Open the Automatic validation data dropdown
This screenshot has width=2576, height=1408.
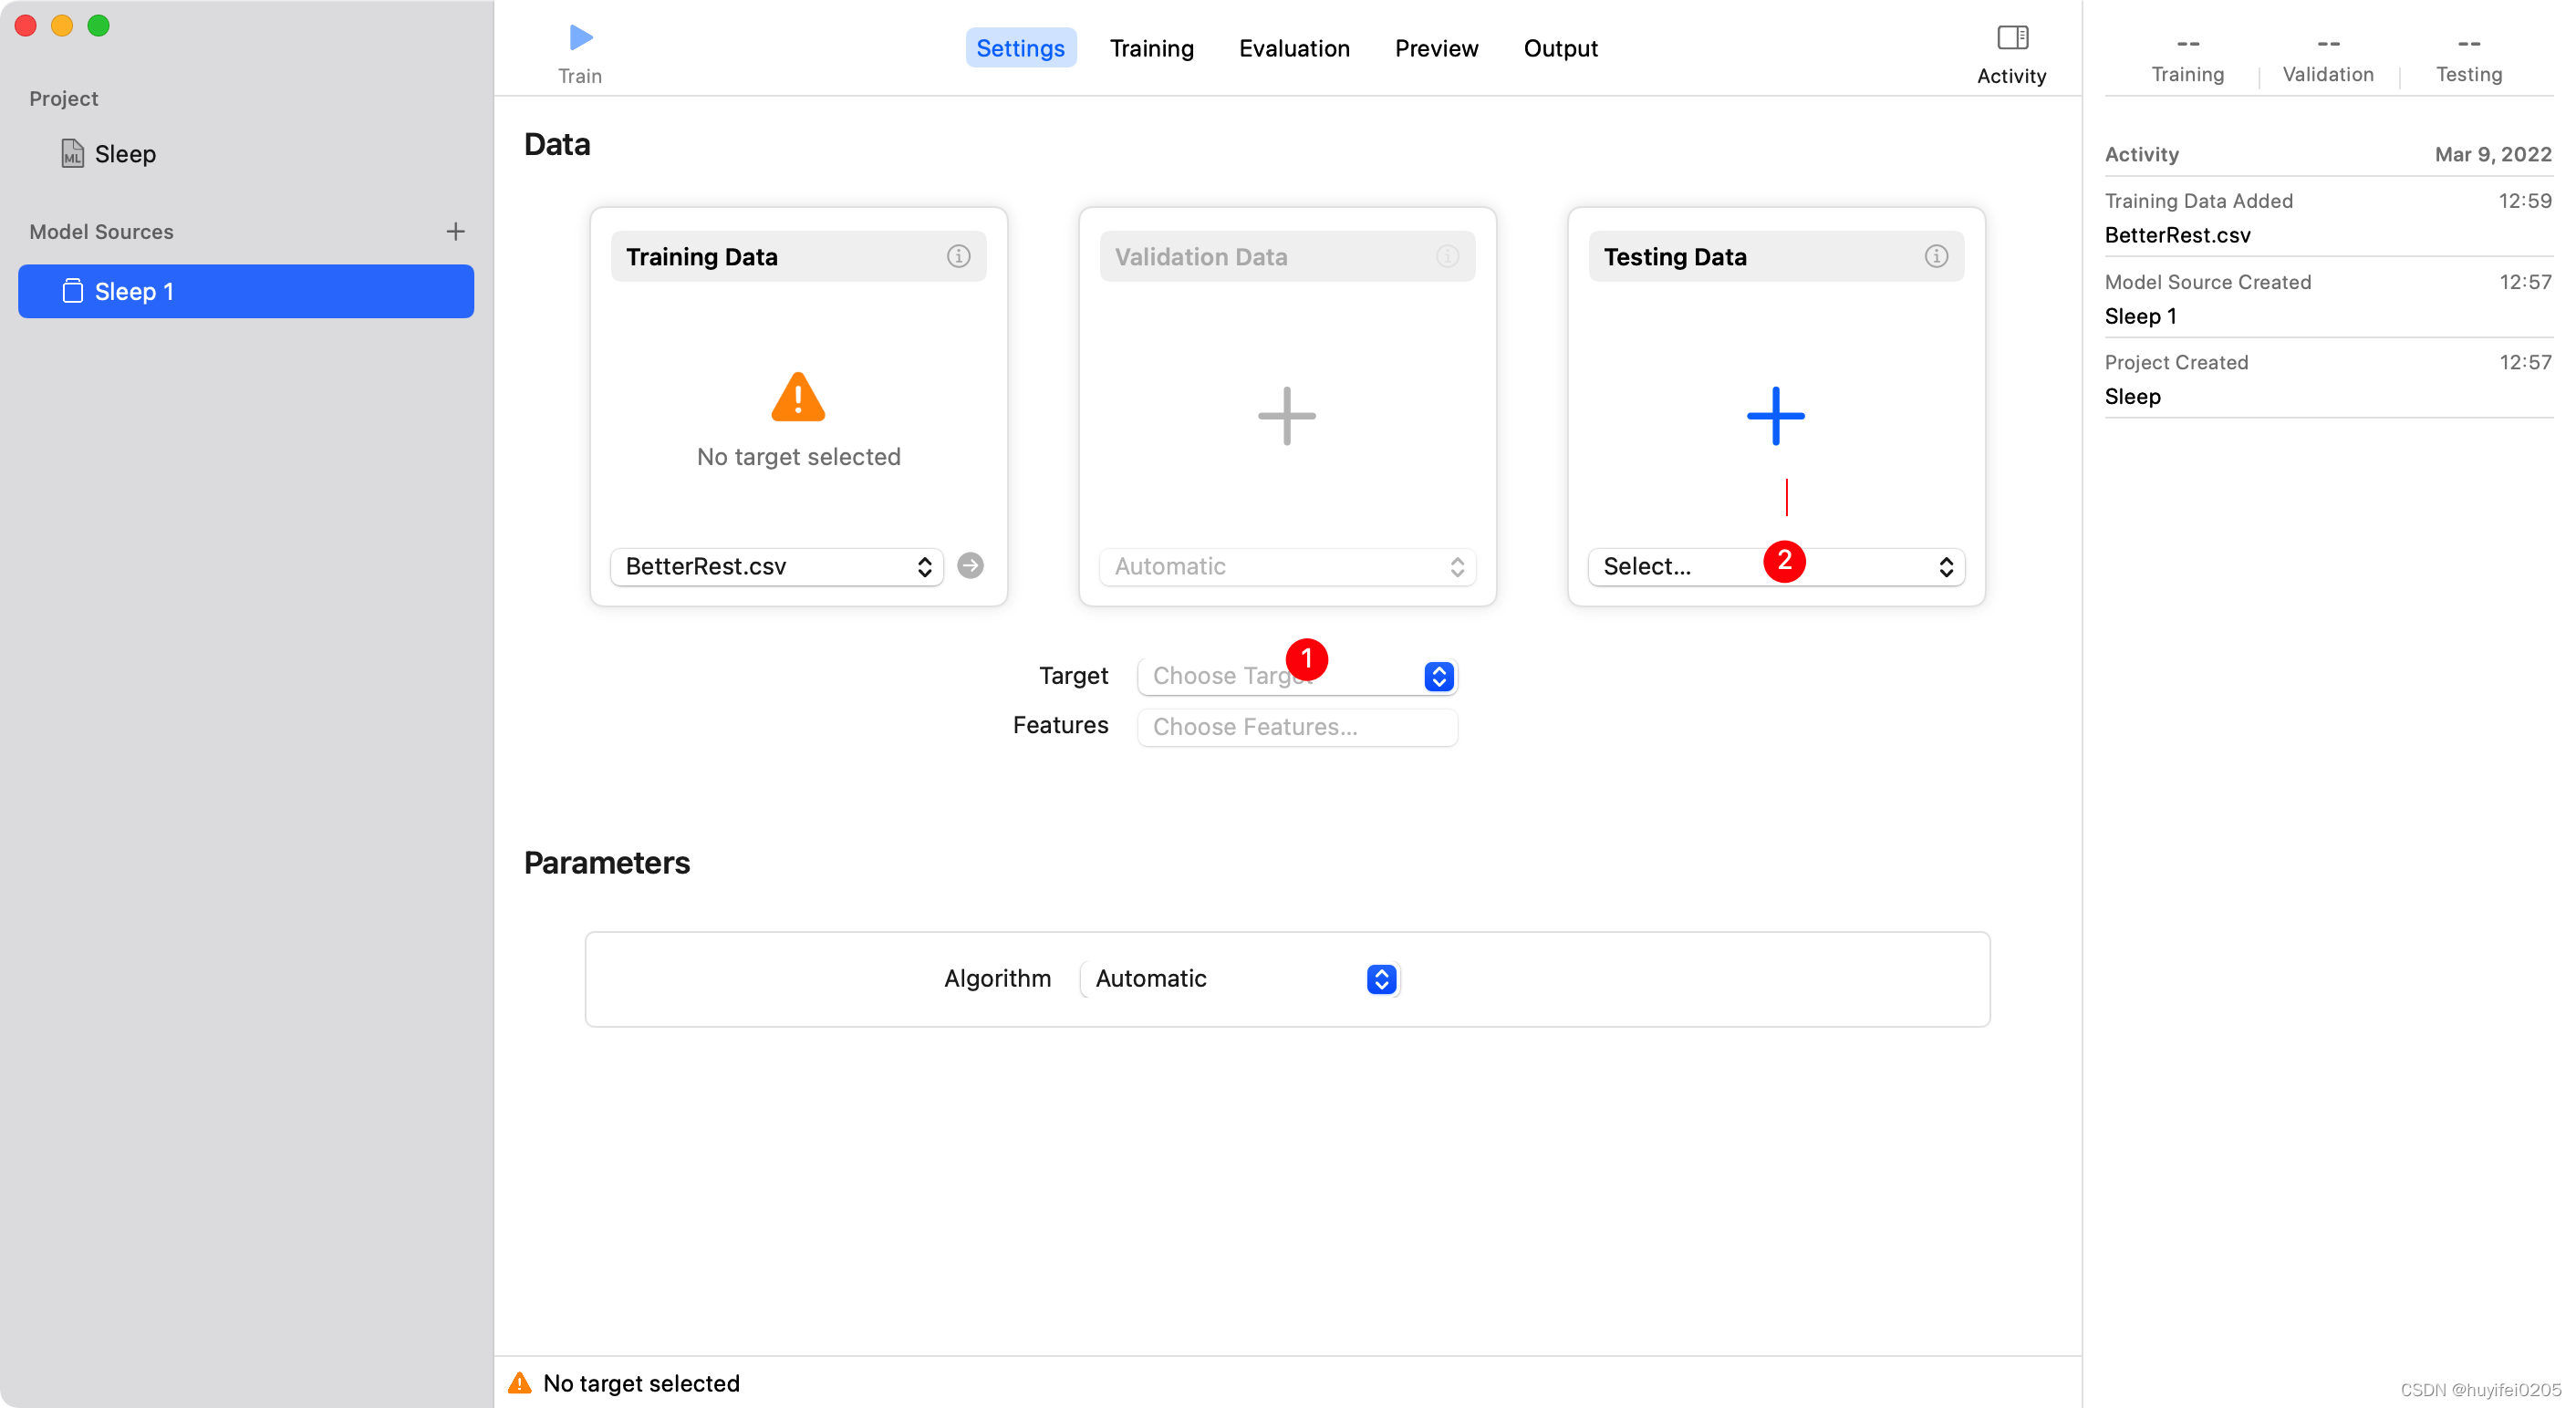1287,566
